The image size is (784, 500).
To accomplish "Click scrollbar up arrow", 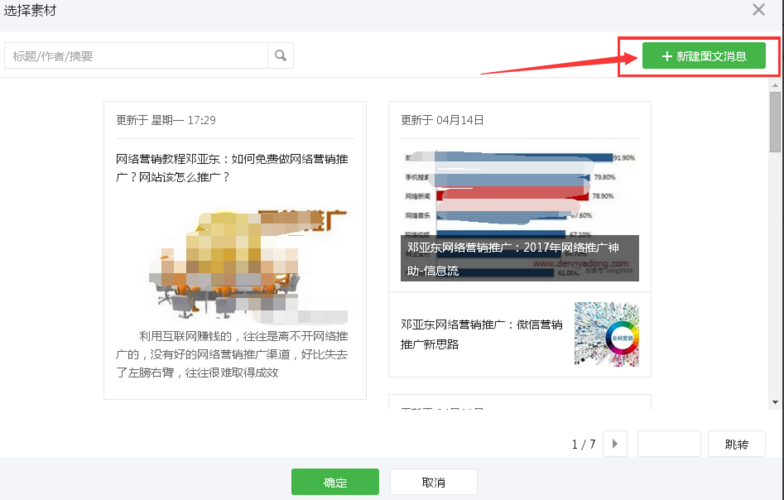I will [775, 86].
